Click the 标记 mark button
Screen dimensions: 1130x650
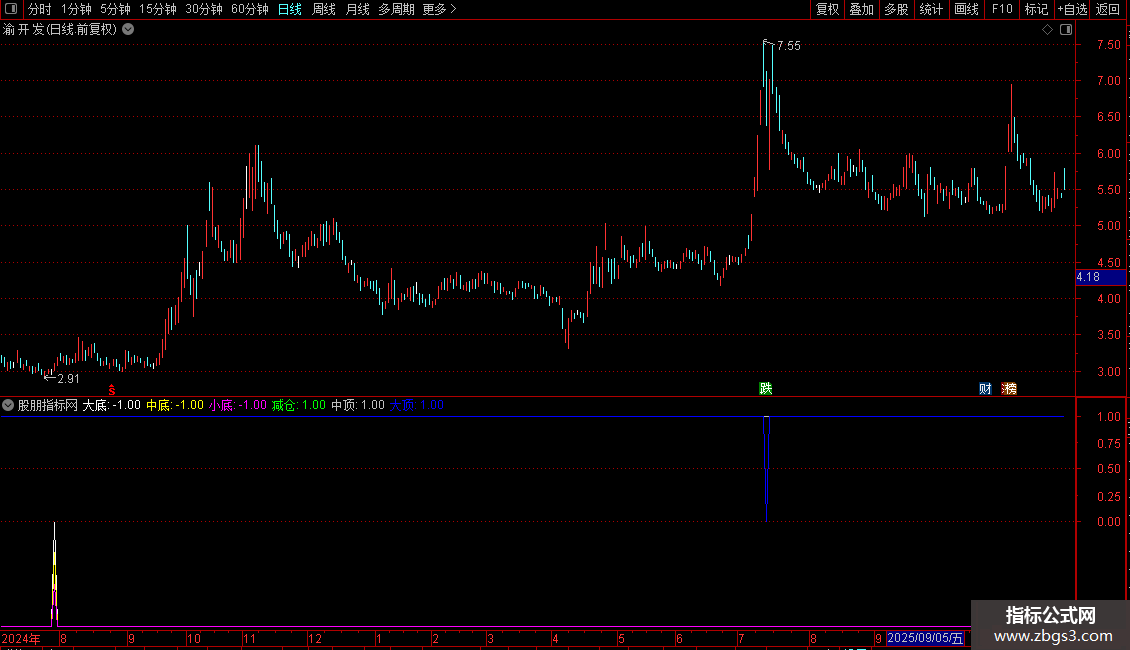(1036, 9)
